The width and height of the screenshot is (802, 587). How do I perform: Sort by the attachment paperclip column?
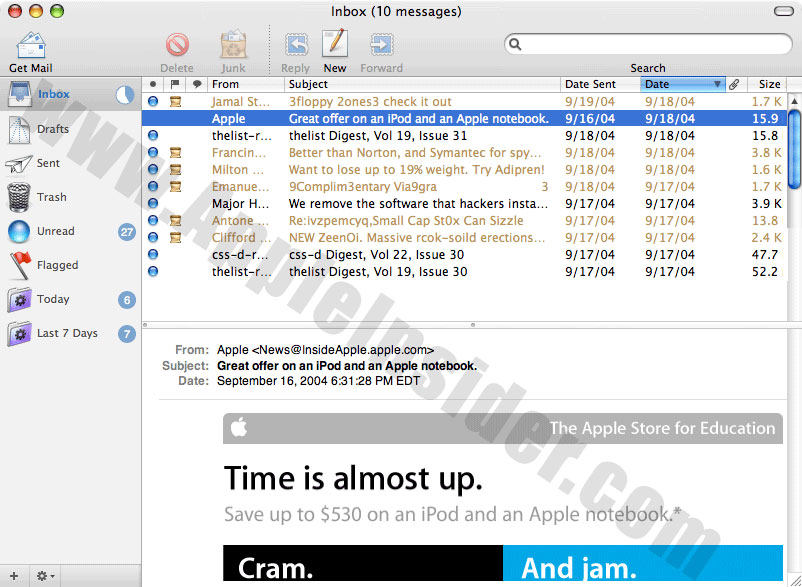click(734, 84)
